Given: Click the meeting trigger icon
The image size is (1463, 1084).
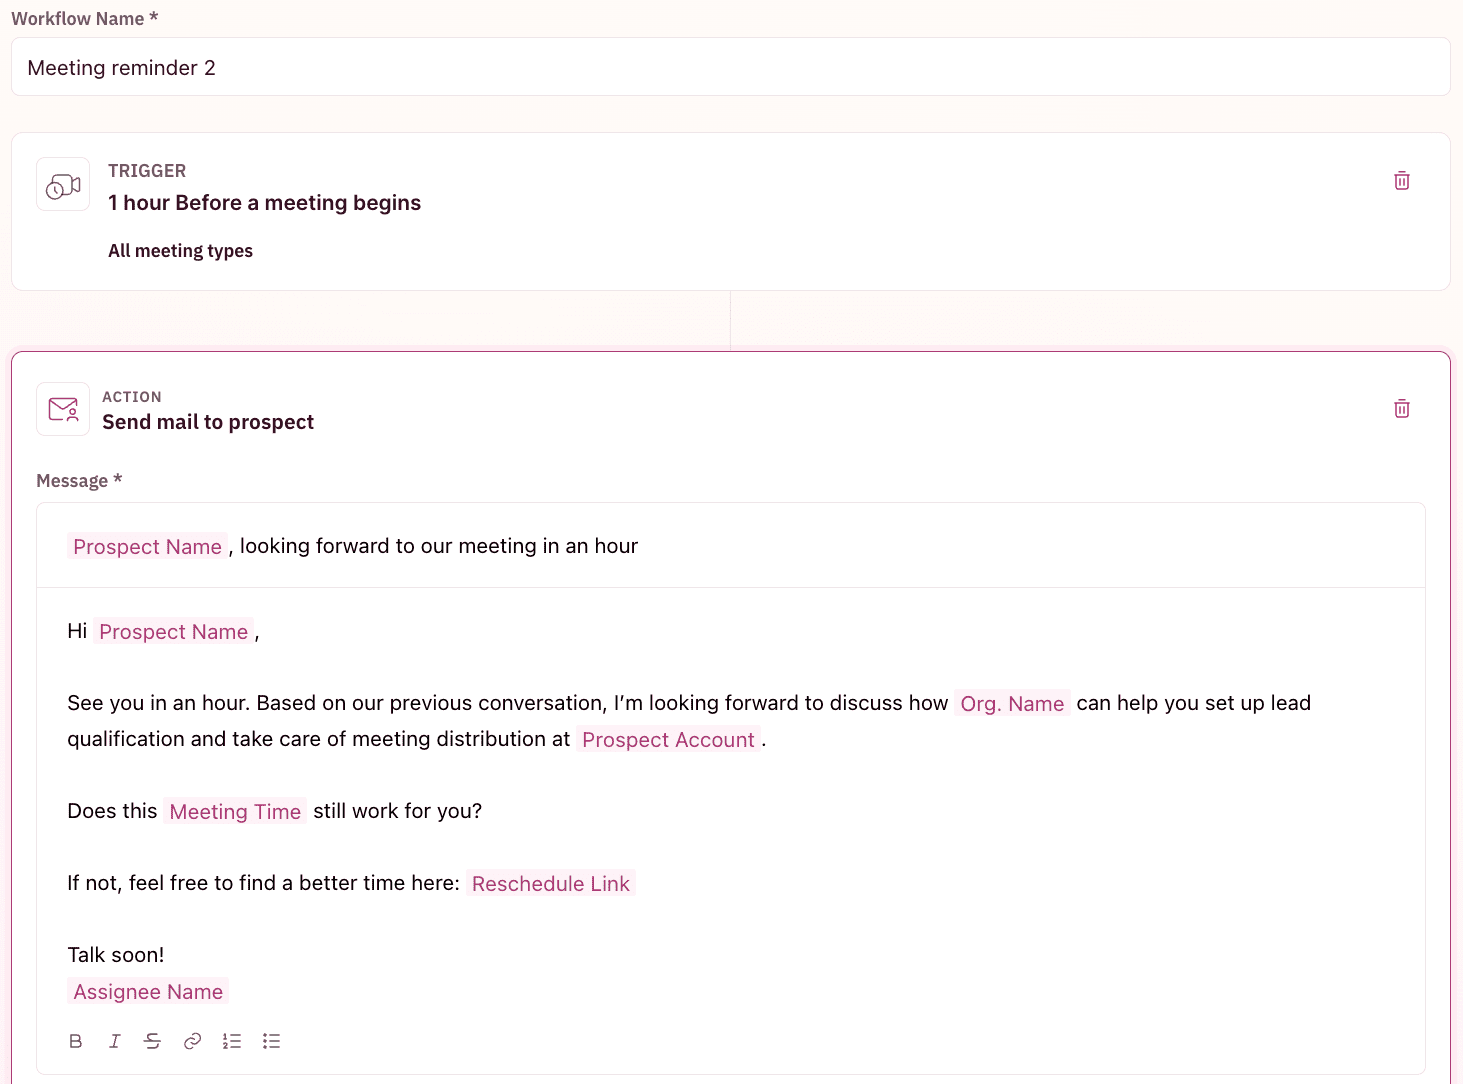Looking at the screenshot, I should point(62,184).
